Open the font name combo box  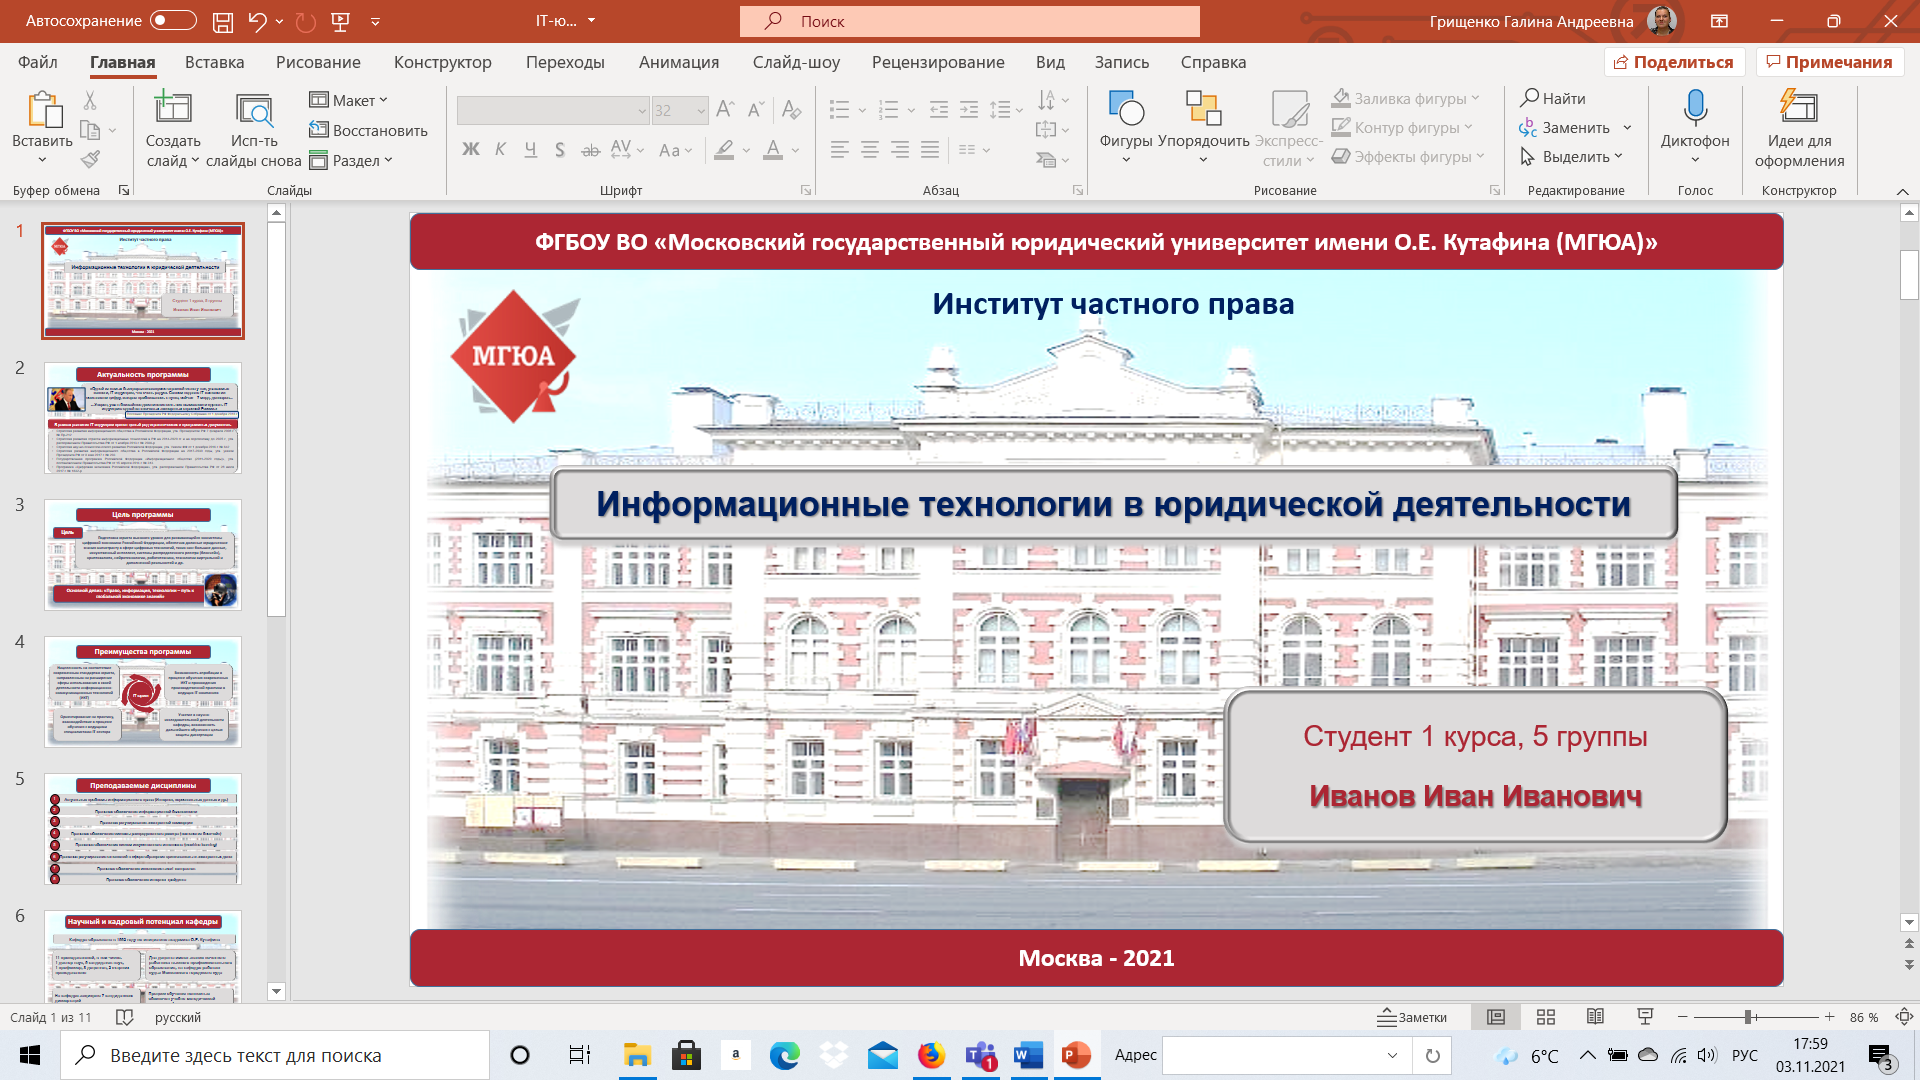pyautogui.click(x=553, y=110)
